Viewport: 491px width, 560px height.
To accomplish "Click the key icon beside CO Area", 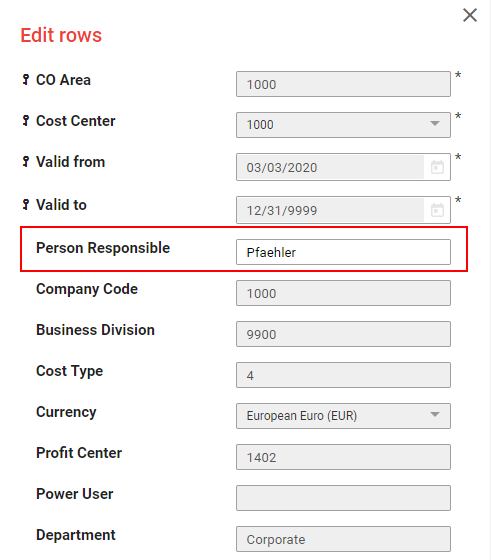I will [26, 80].
